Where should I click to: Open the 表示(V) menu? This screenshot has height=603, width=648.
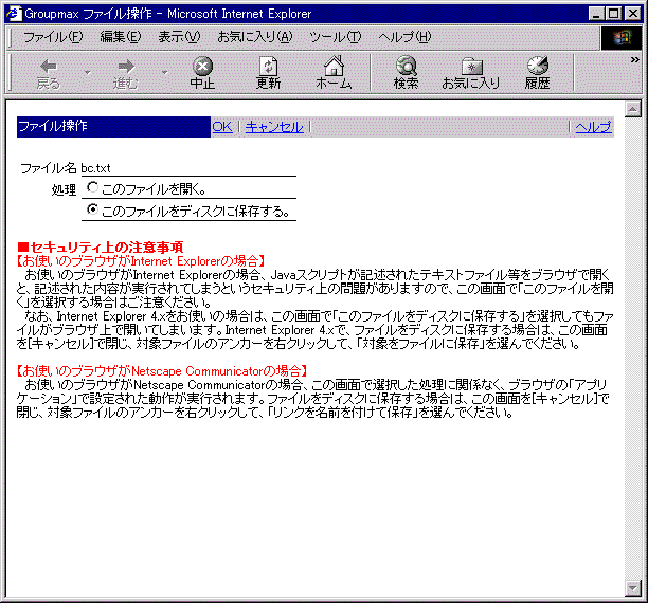pos(179,37)
